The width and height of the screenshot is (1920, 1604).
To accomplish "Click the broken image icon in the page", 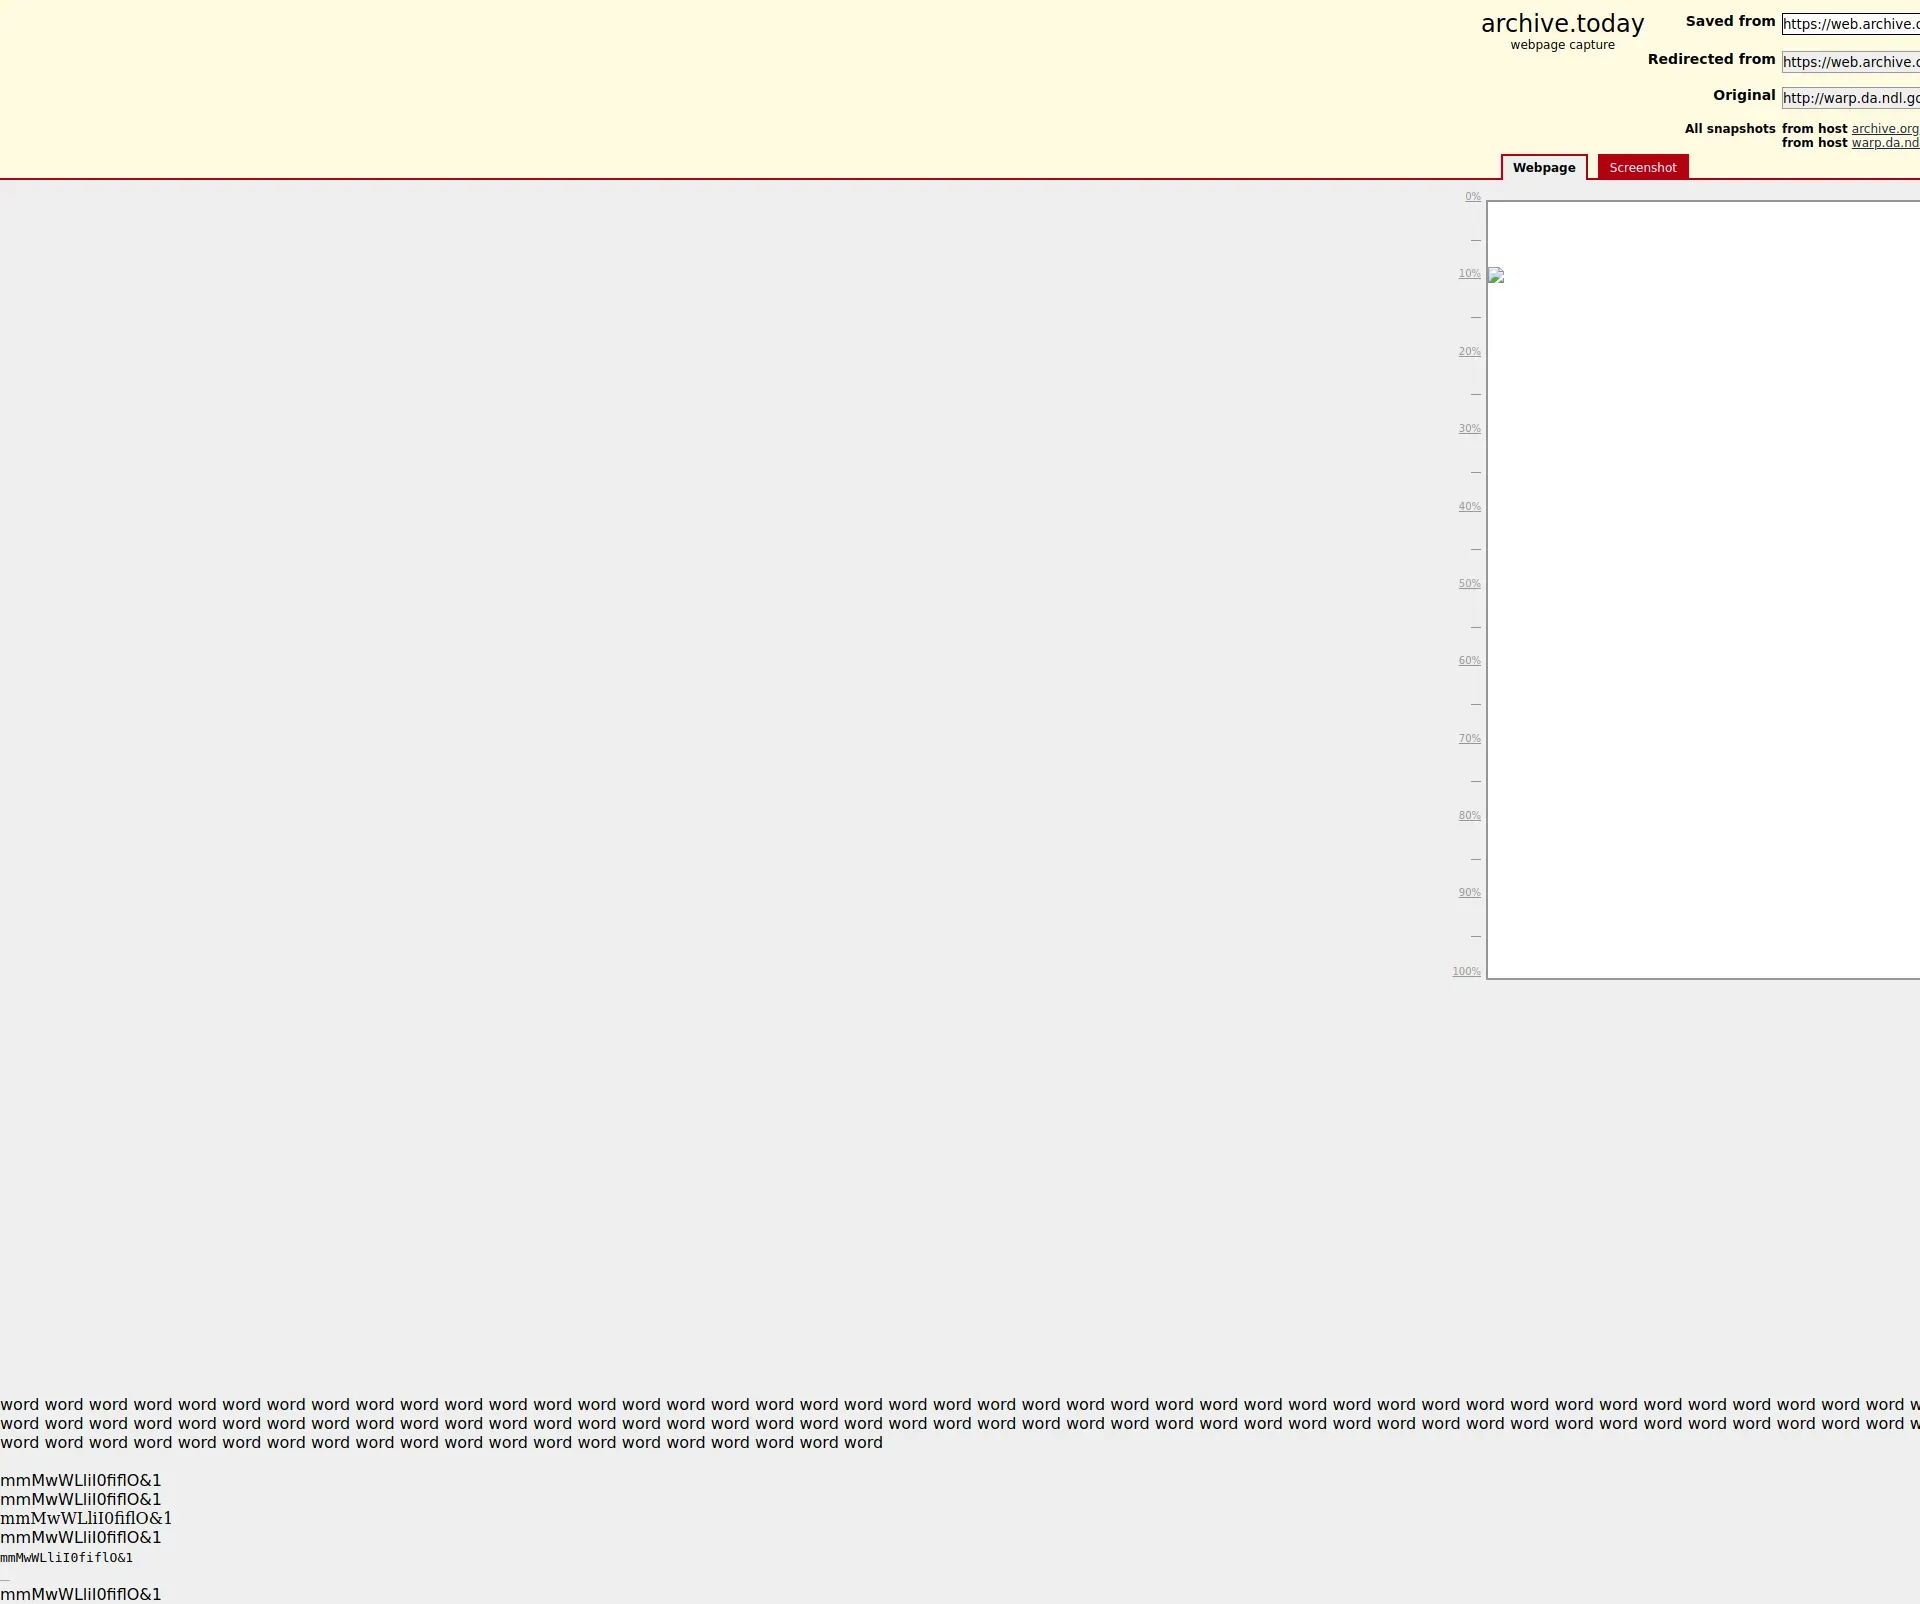I will 1496,276.
